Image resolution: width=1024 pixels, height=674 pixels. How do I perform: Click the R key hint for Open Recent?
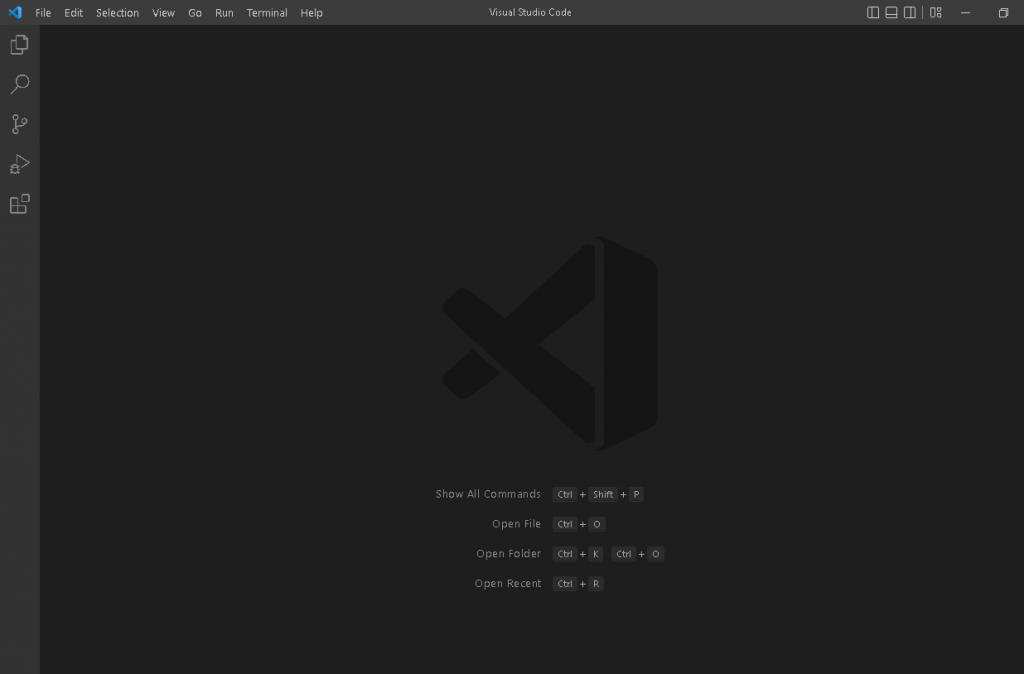pyautogui.click(x=596, y=584)
